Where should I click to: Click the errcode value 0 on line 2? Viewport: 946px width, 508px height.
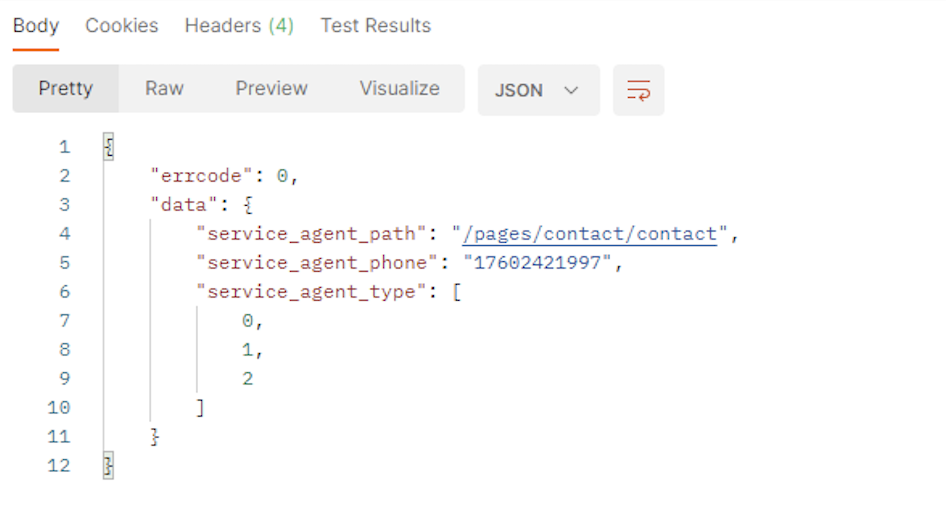click(282, 176)
